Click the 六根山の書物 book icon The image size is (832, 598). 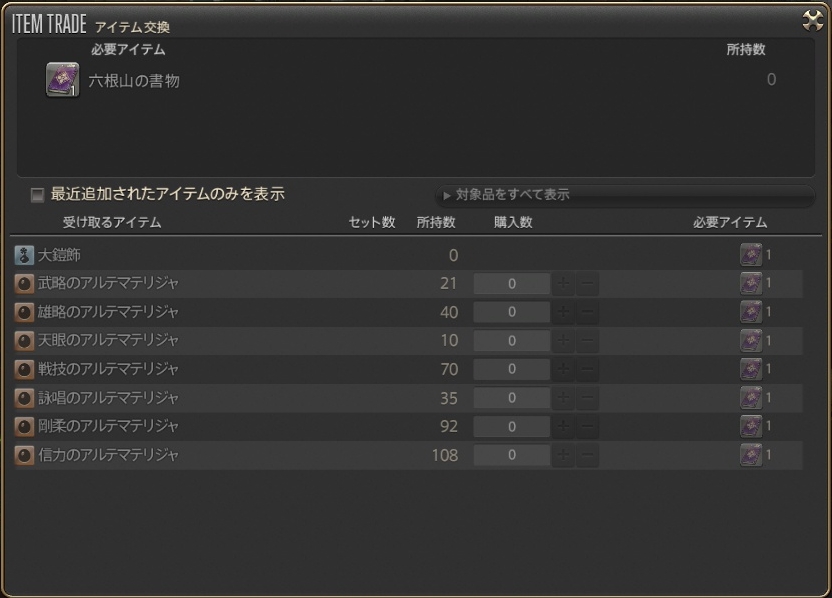tap(62, 80)
